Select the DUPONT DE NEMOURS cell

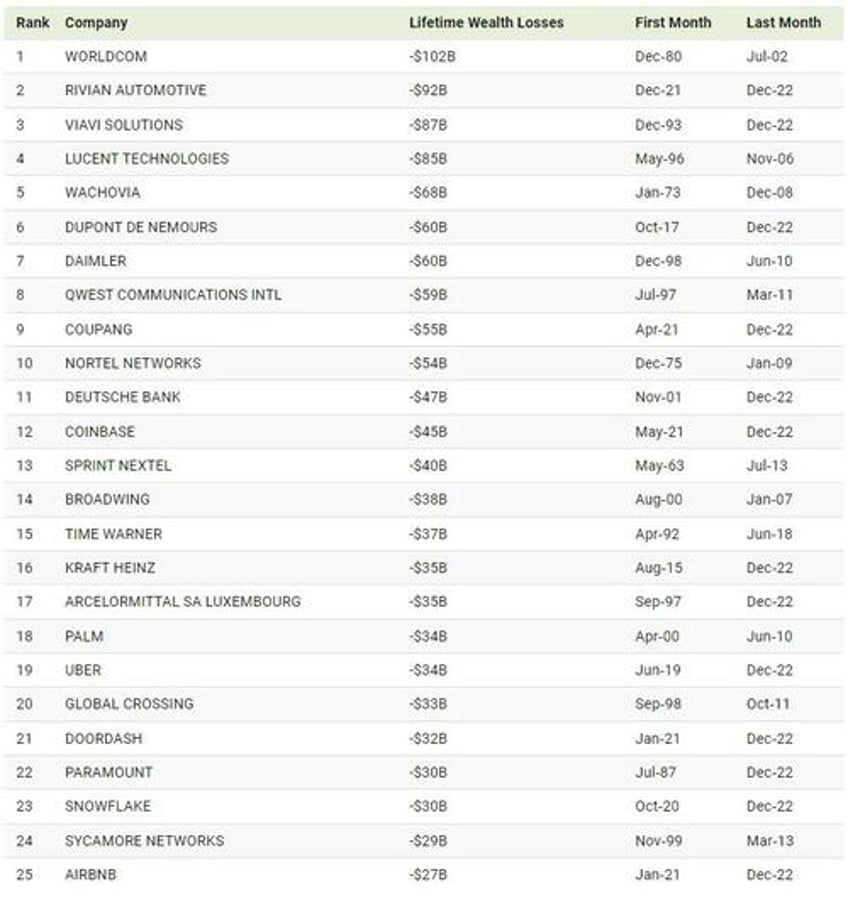pos(141,227)
